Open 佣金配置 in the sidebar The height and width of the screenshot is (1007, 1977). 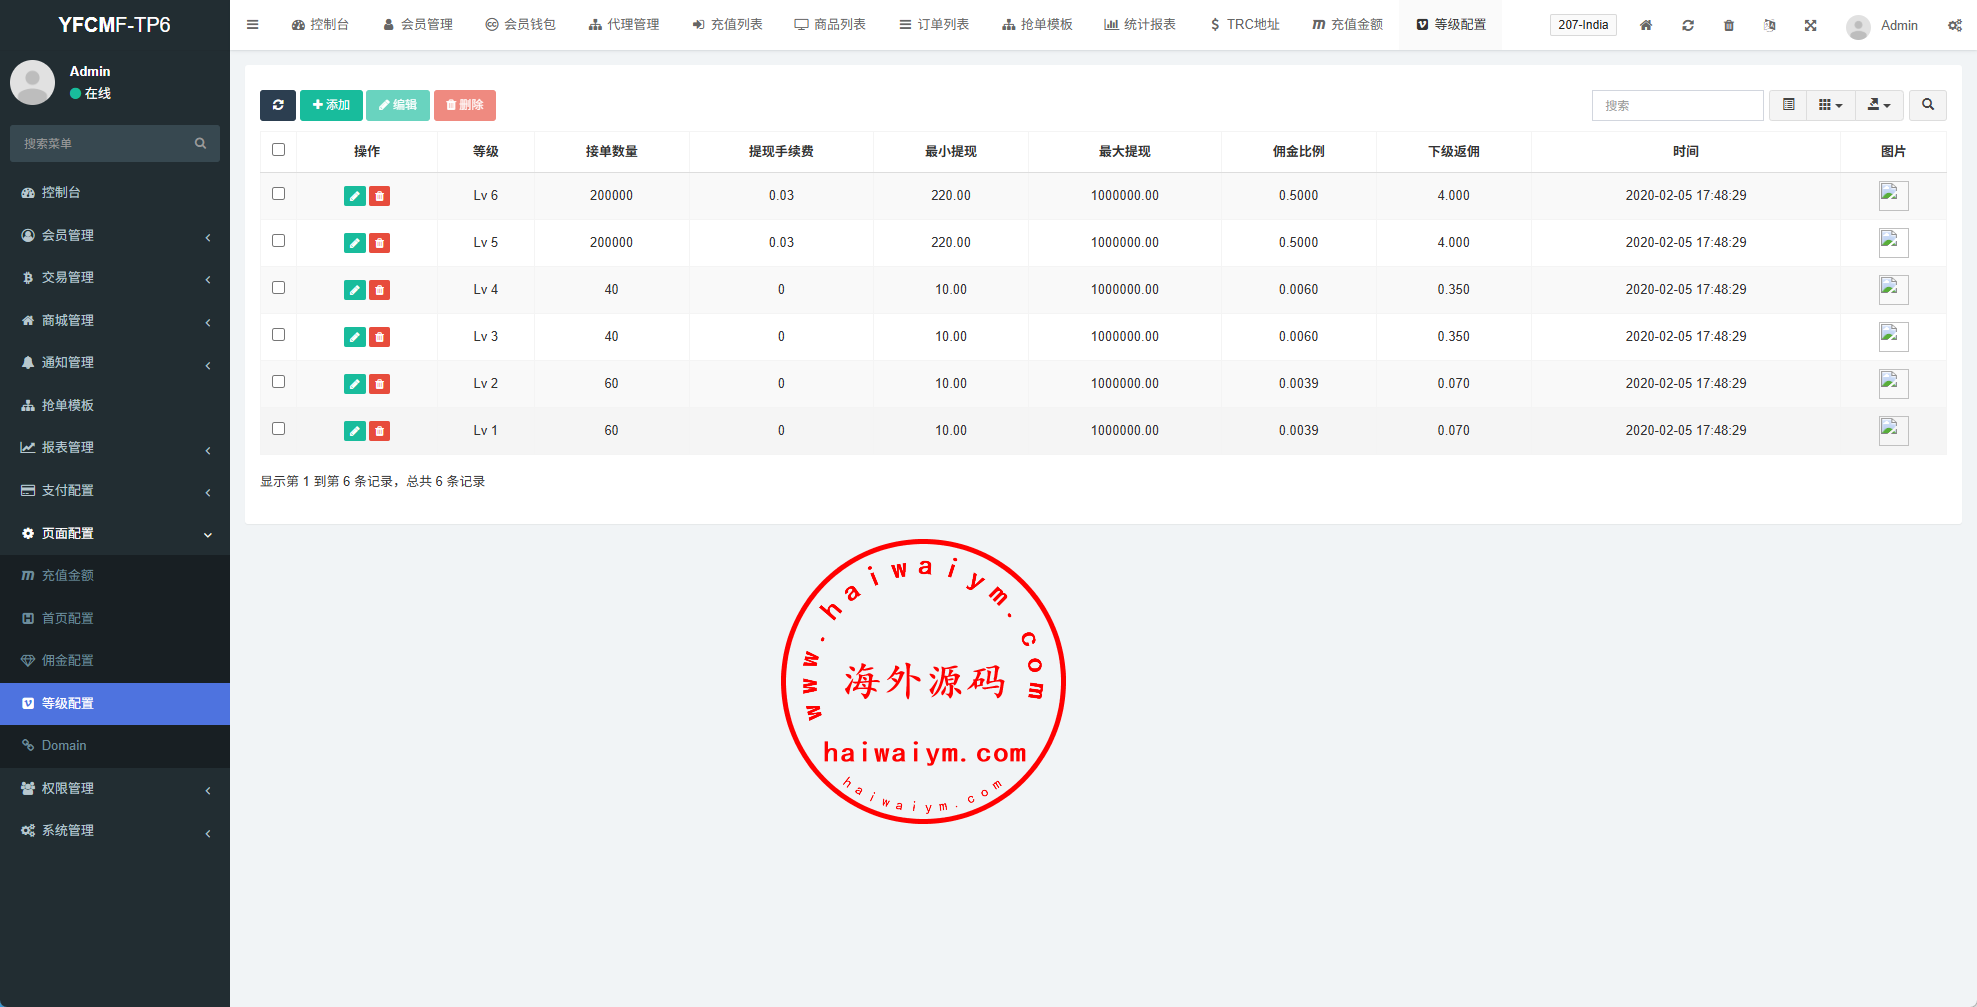[x=67, y=660]
